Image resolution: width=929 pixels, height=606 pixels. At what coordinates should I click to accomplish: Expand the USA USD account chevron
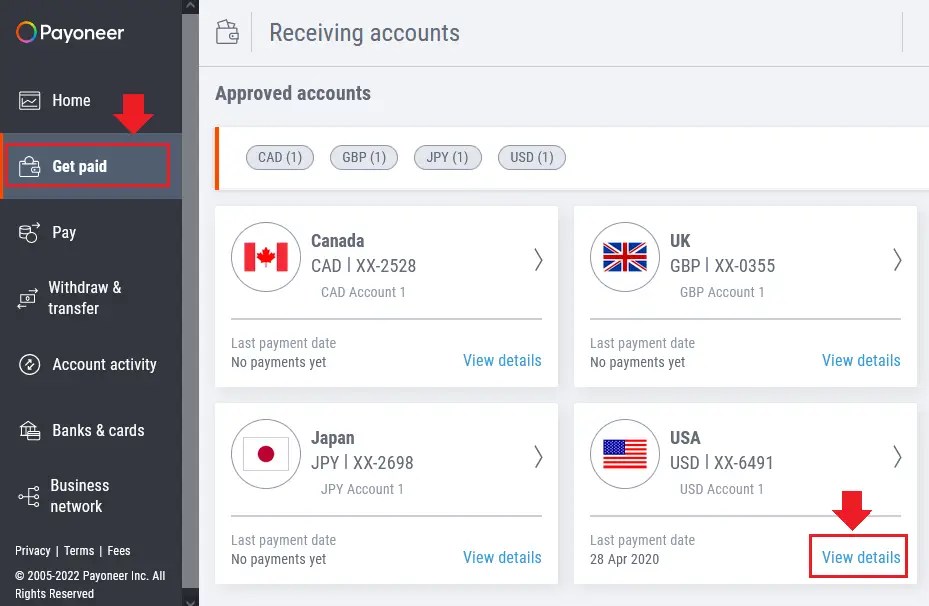coord(897,457)
